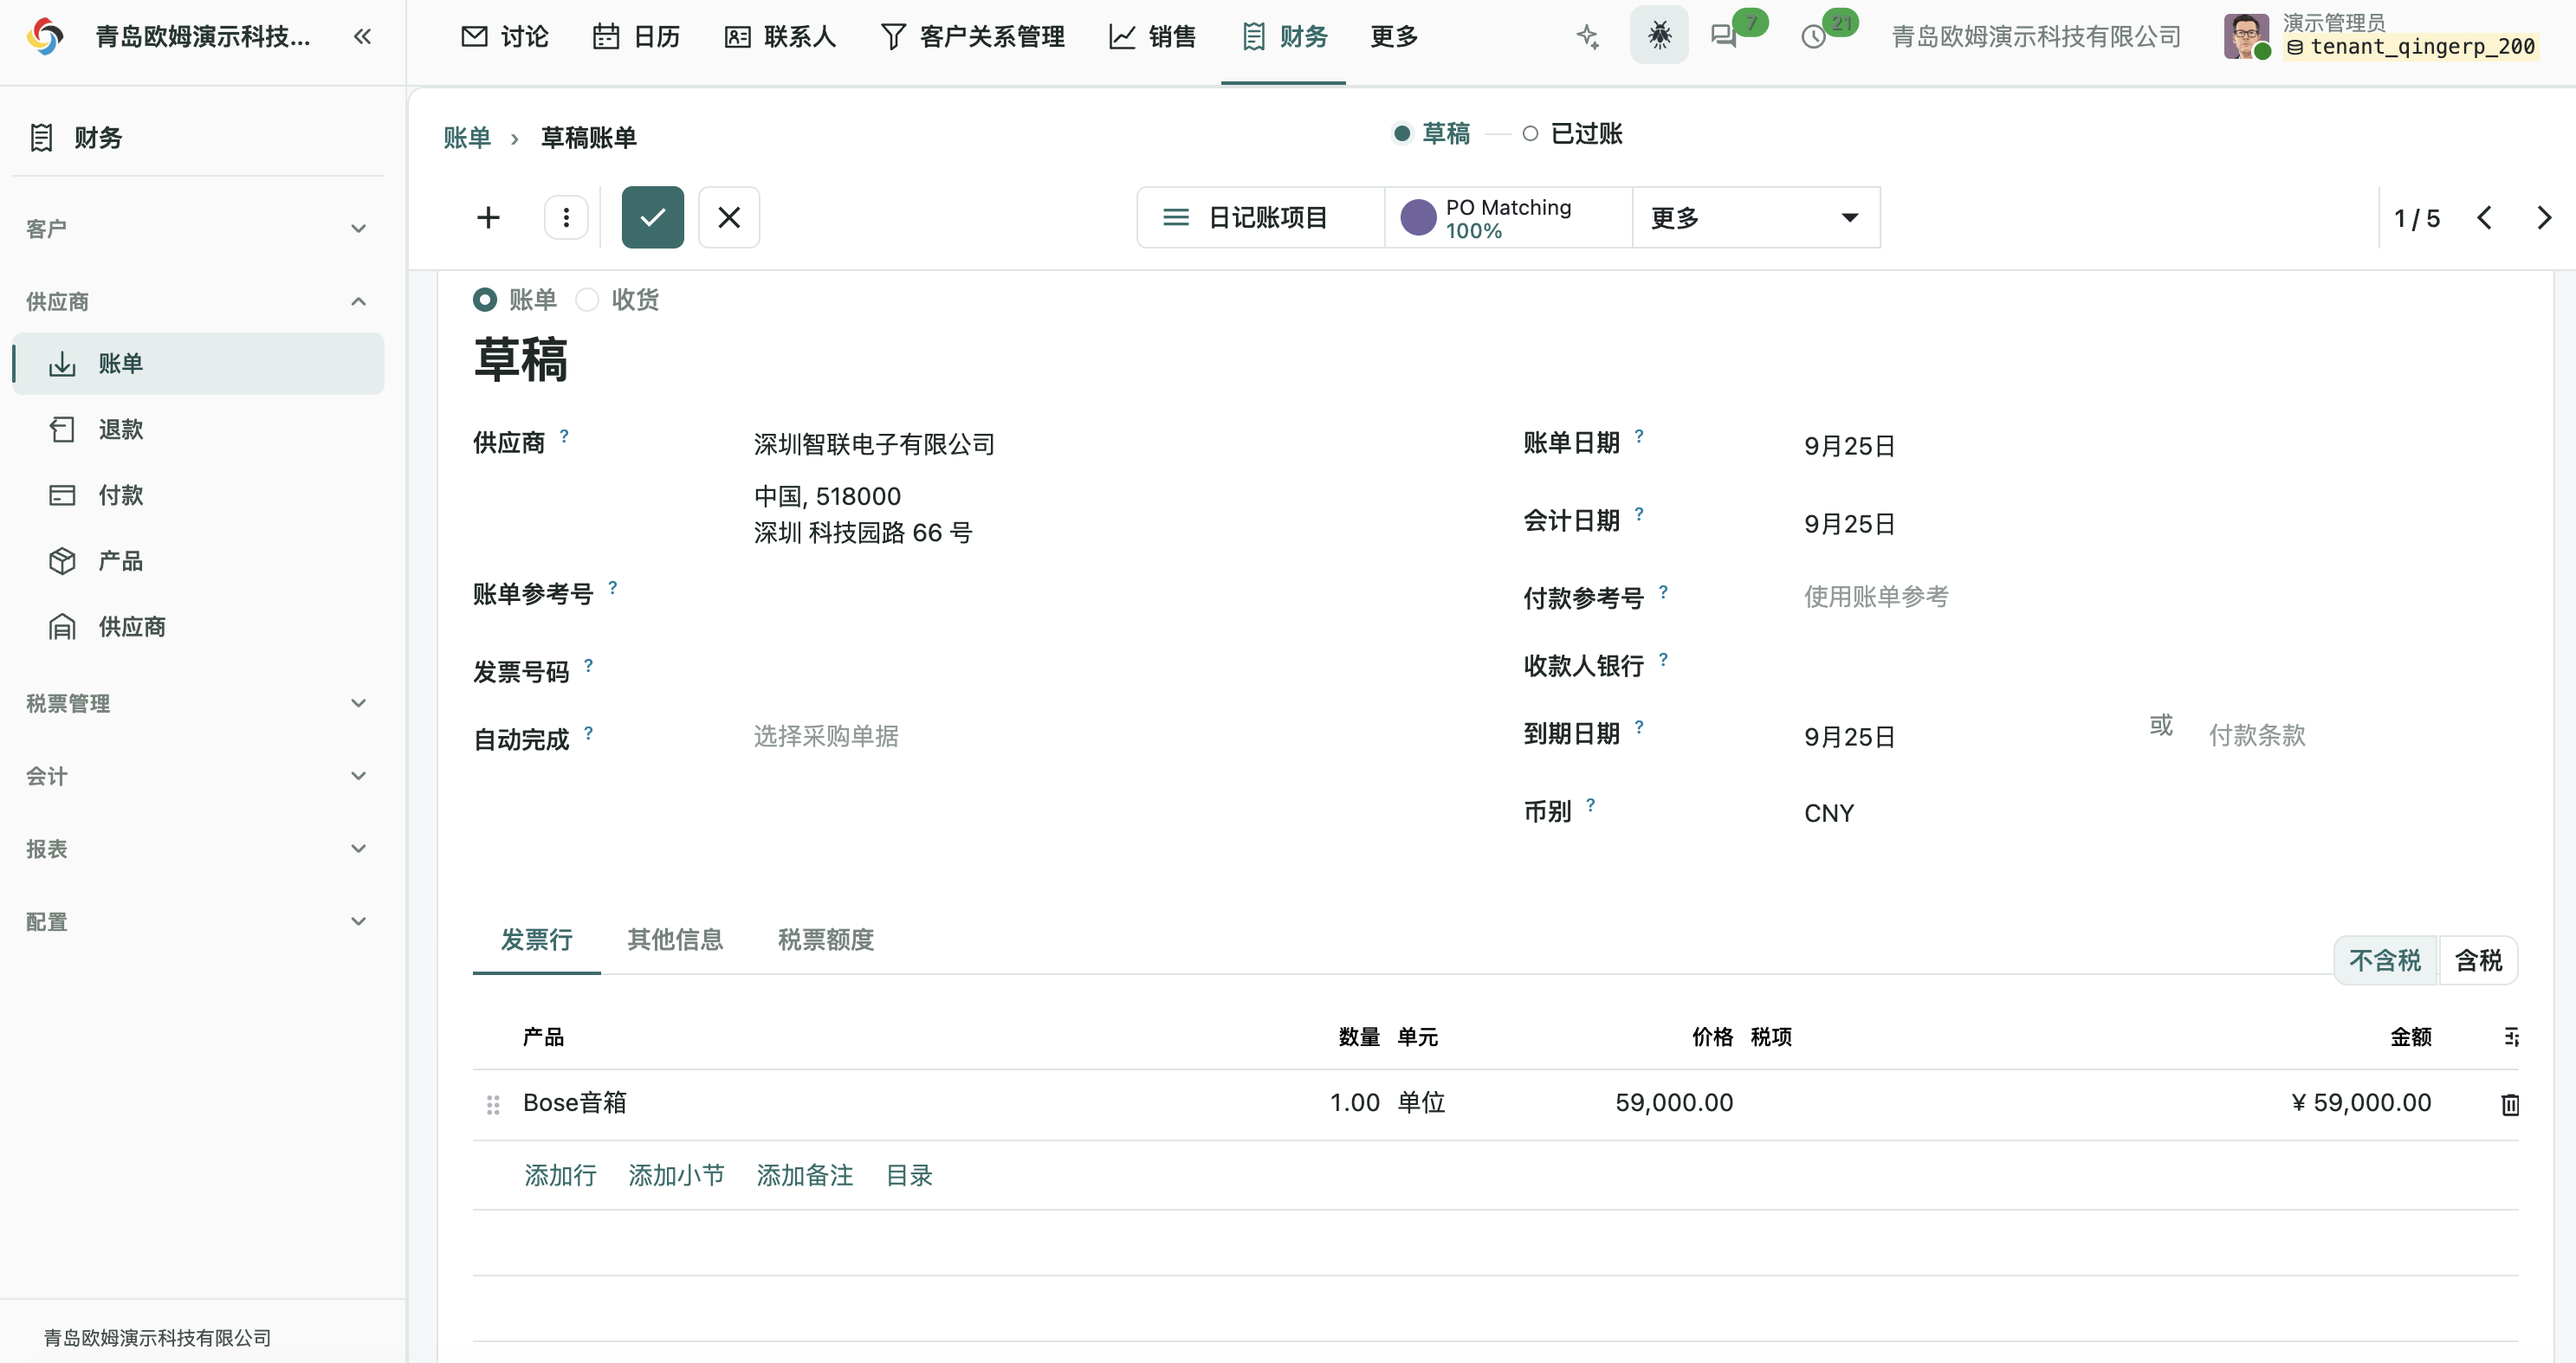Expand the 客户 sidebar section
This screenshot has width=2576, height=1363.
click(197, 229)
